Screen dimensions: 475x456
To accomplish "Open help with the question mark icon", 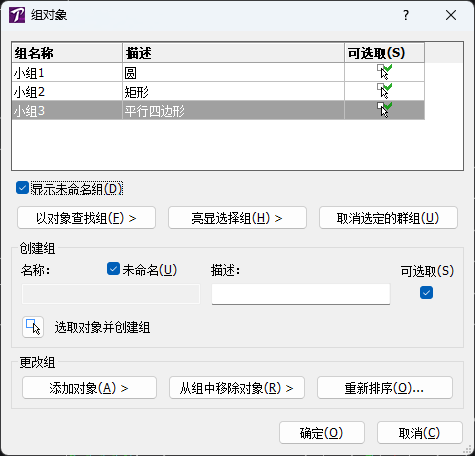I will click(405, 15).
